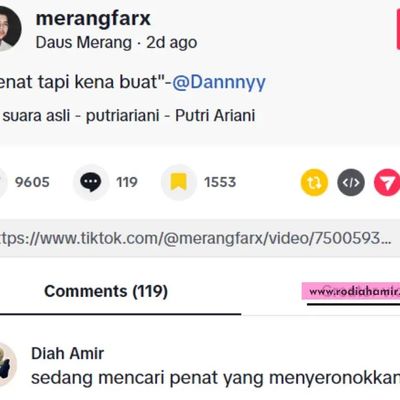Tap the yellow bookmark save icon

(179, 182)
